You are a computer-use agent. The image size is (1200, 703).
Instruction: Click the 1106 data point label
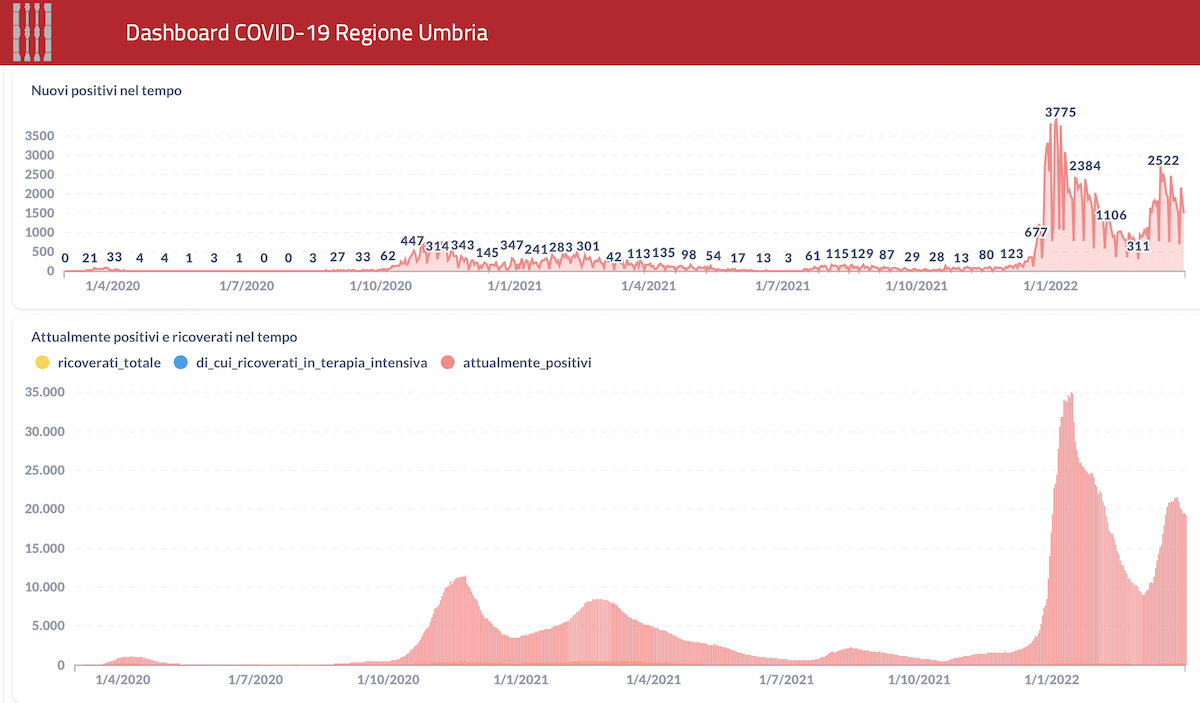pyautogui.click(x=1111, y=215)
